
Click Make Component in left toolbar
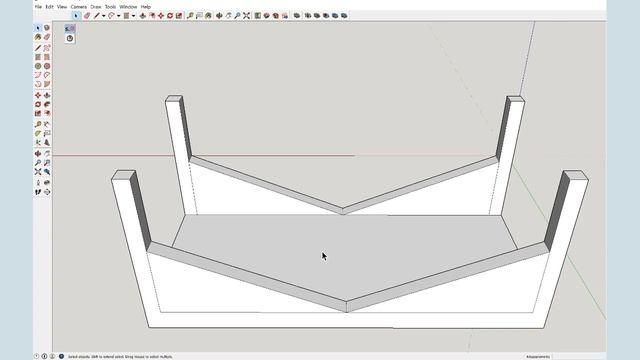[47, 28]
